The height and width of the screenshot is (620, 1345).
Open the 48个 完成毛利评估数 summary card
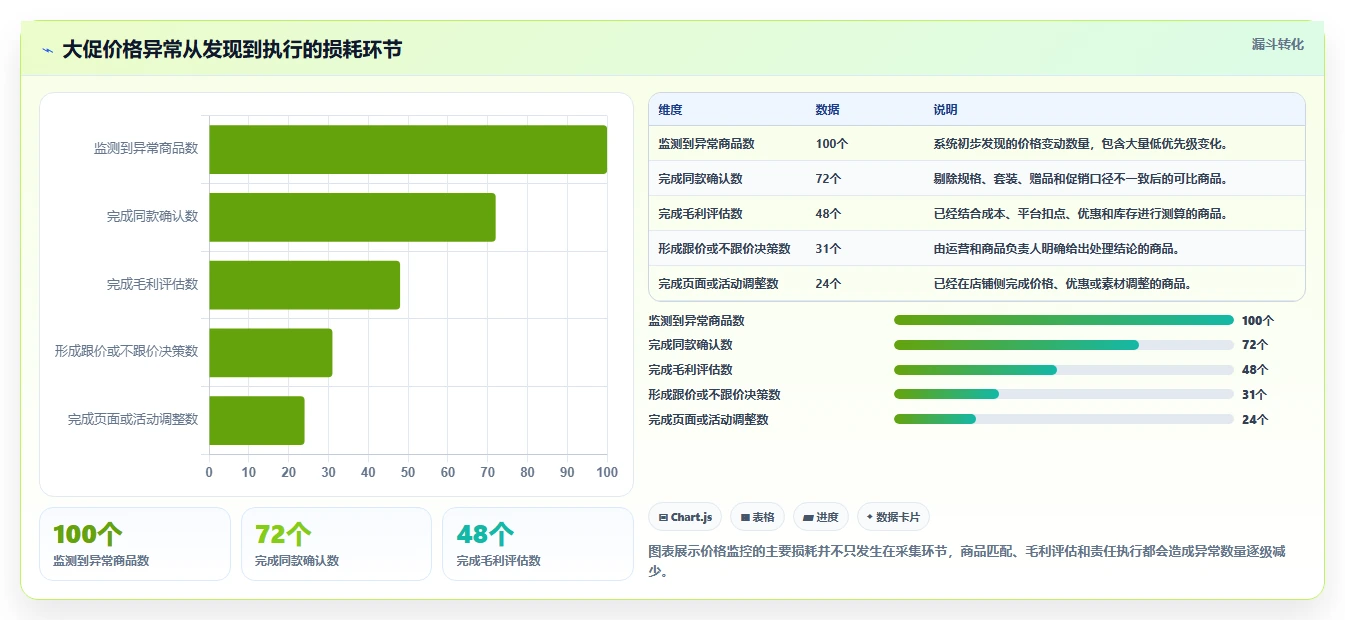click(x=538, y=544)
